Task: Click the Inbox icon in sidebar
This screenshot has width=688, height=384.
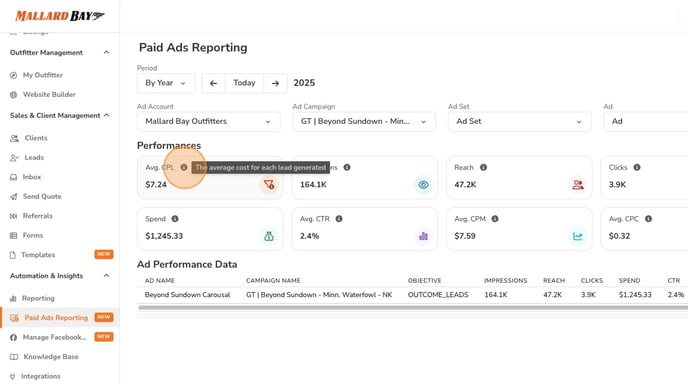Action: pos(14,177)
